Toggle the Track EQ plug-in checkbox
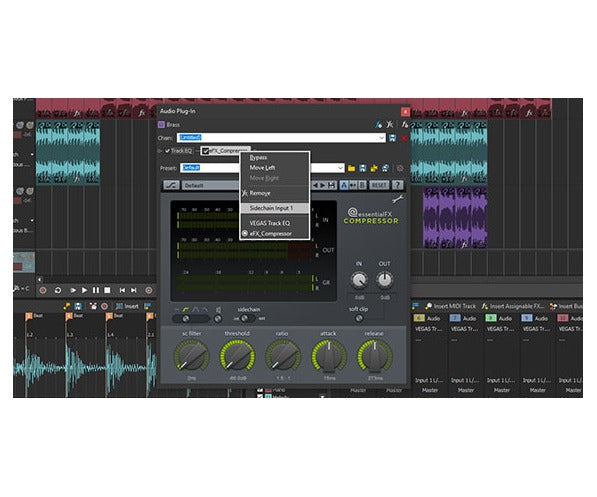Viewport: 597px width, 497px height. tap(168, 151)
